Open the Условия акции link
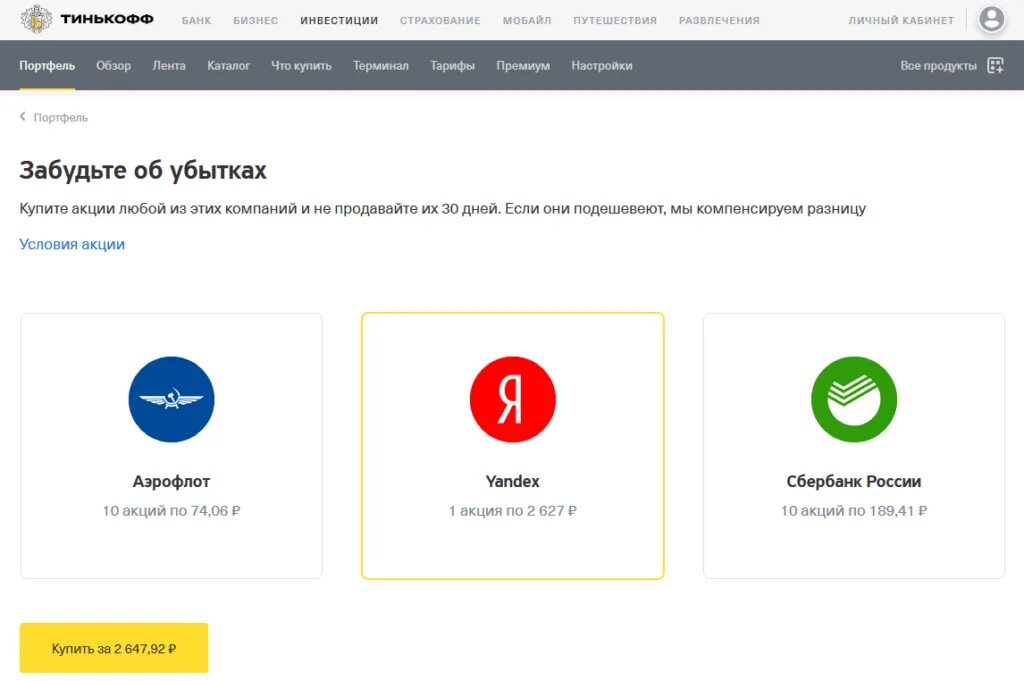The height and width of the screenshot is (681, 1024). click(72, 244)
